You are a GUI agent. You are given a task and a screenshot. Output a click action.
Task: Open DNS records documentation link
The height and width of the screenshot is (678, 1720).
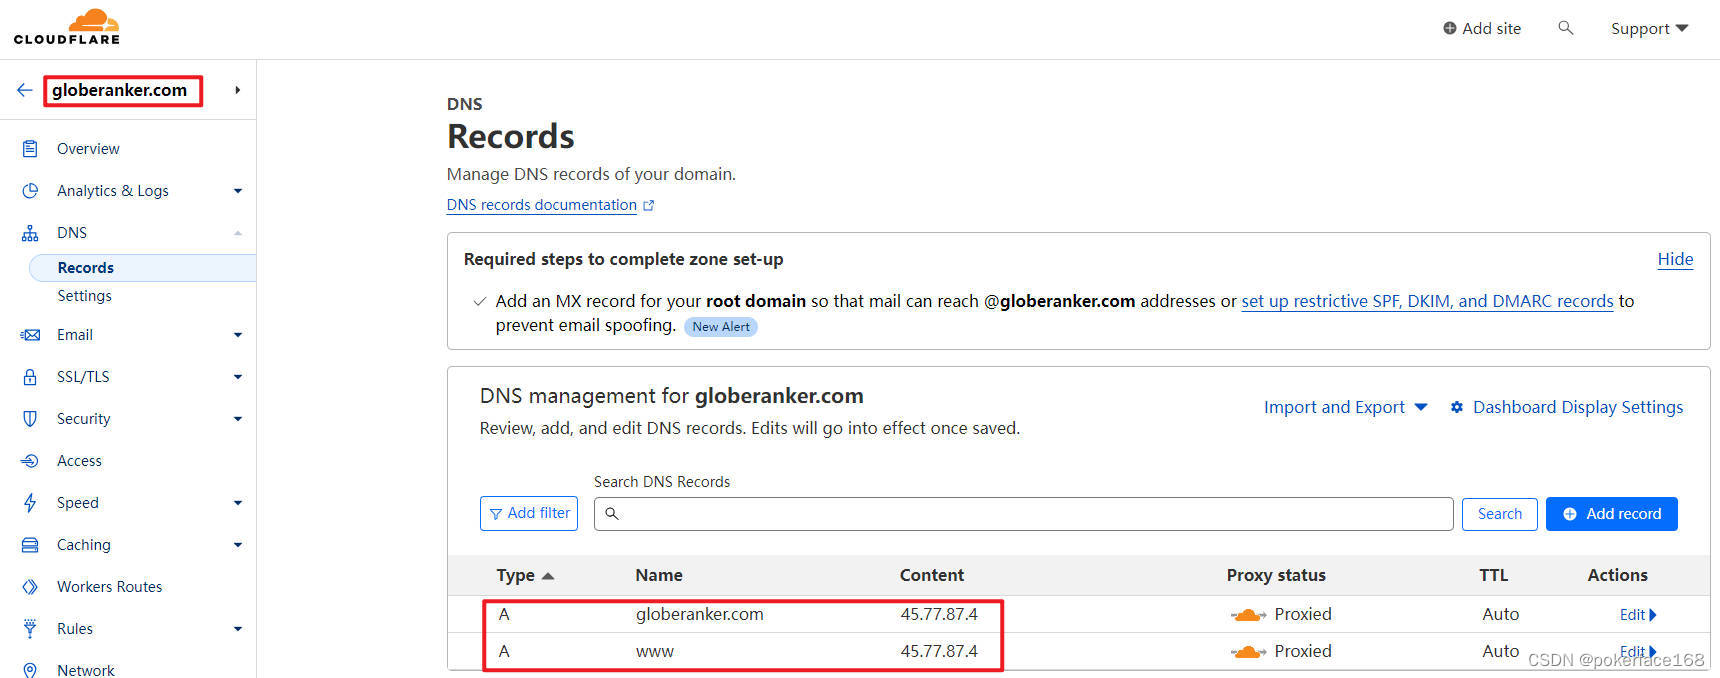click(x=541, y=205)
